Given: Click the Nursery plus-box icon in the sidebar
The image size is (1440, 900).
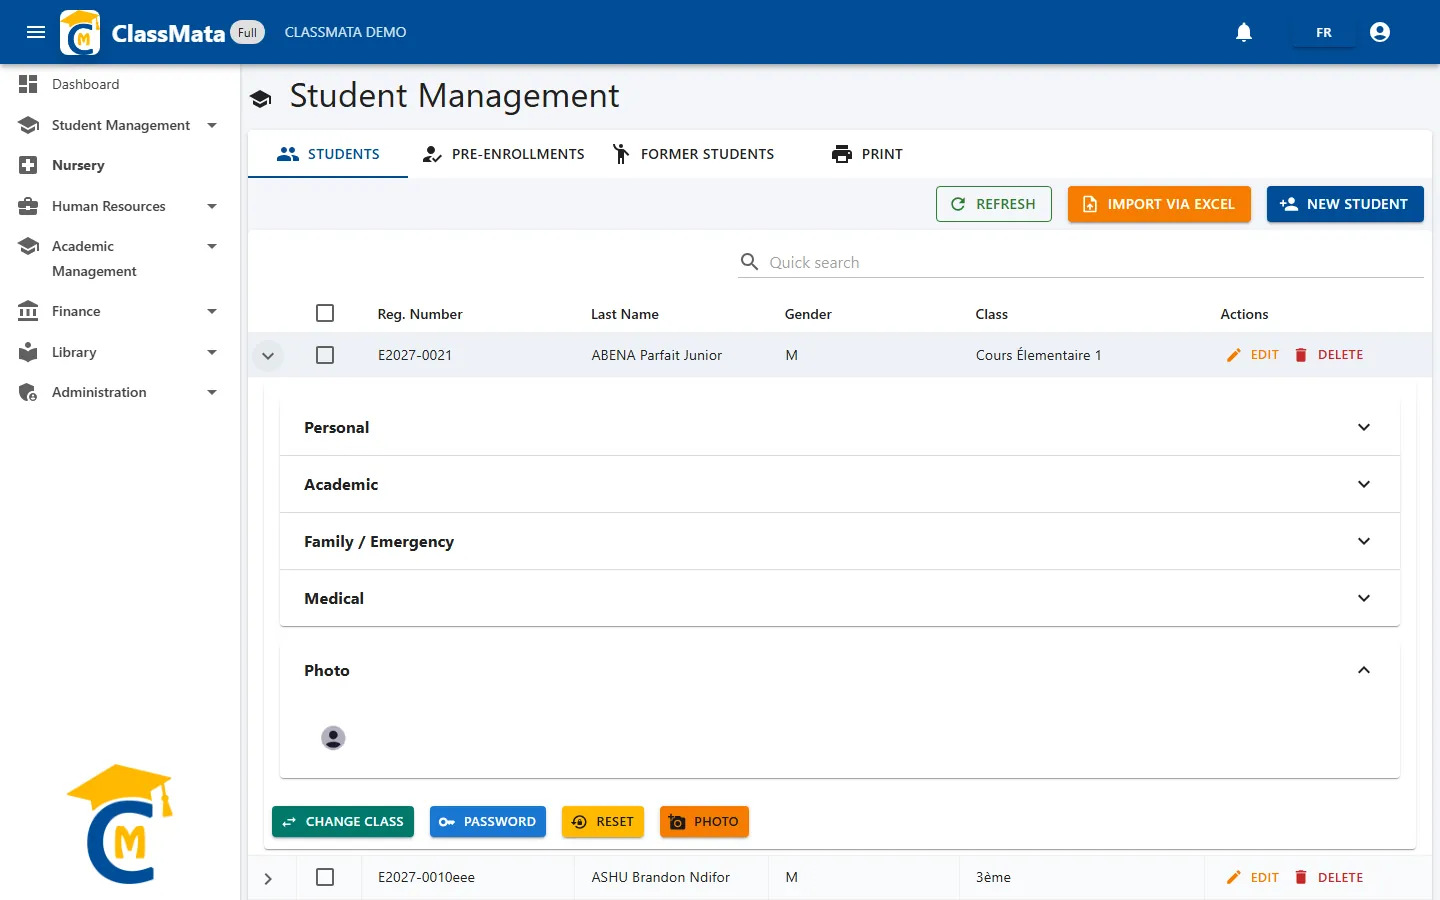Looking at the screenshot, I should (x=28, y=165).
